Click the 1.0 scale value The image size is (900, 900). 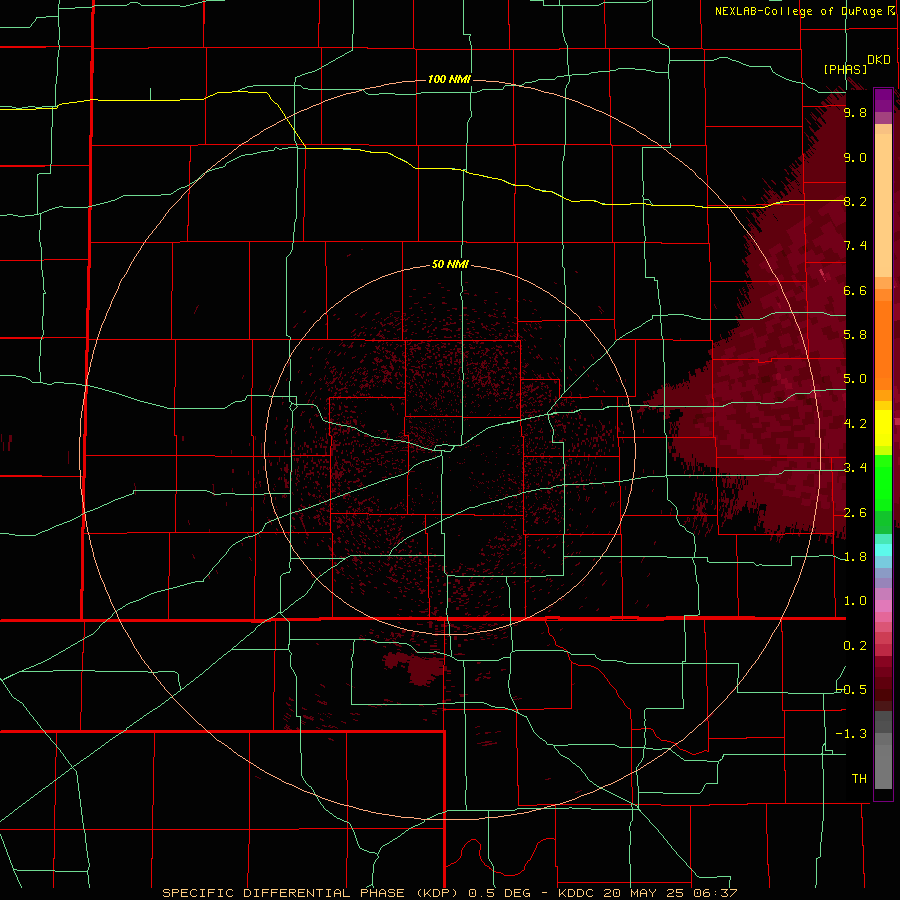point(855,601)
